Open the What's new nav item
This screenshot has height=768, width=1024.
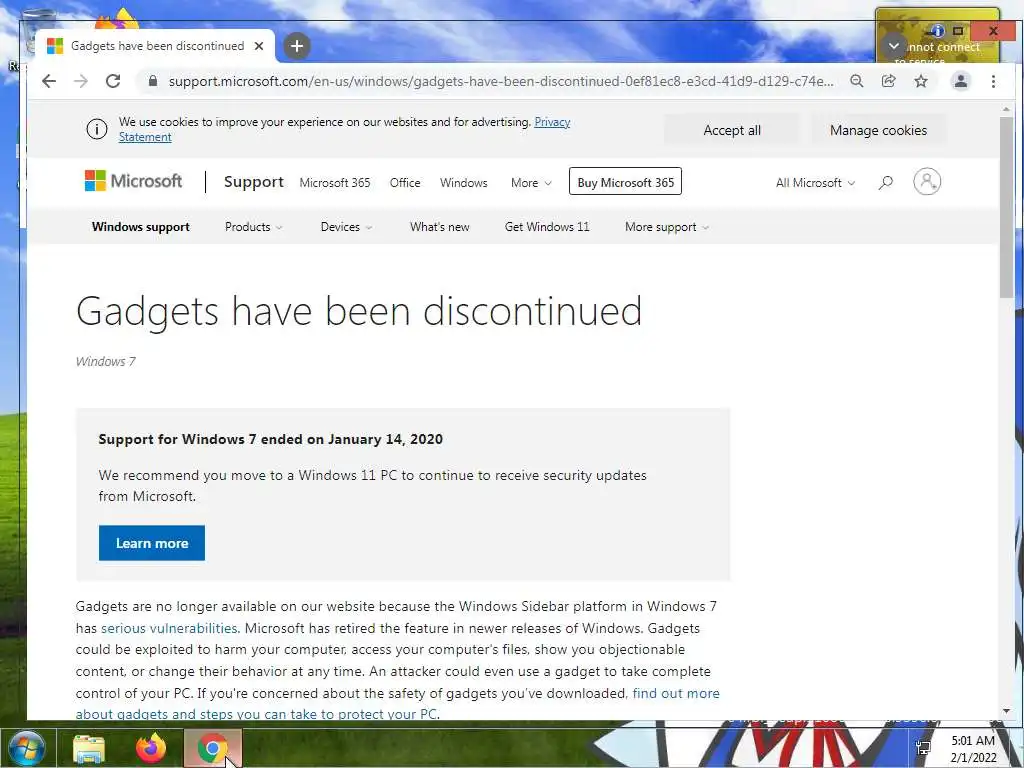coord(440,227)
